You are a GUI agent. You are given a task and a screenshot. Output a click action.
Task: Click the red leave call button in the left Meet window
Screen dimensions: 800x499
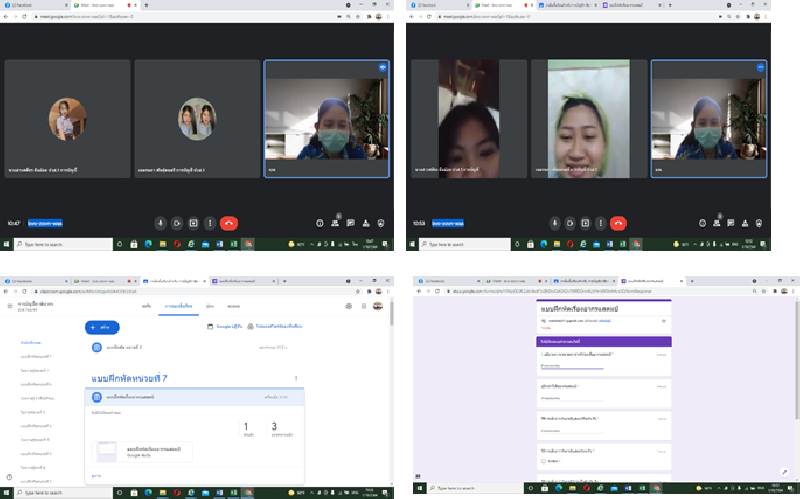click(x=229, y=223)
